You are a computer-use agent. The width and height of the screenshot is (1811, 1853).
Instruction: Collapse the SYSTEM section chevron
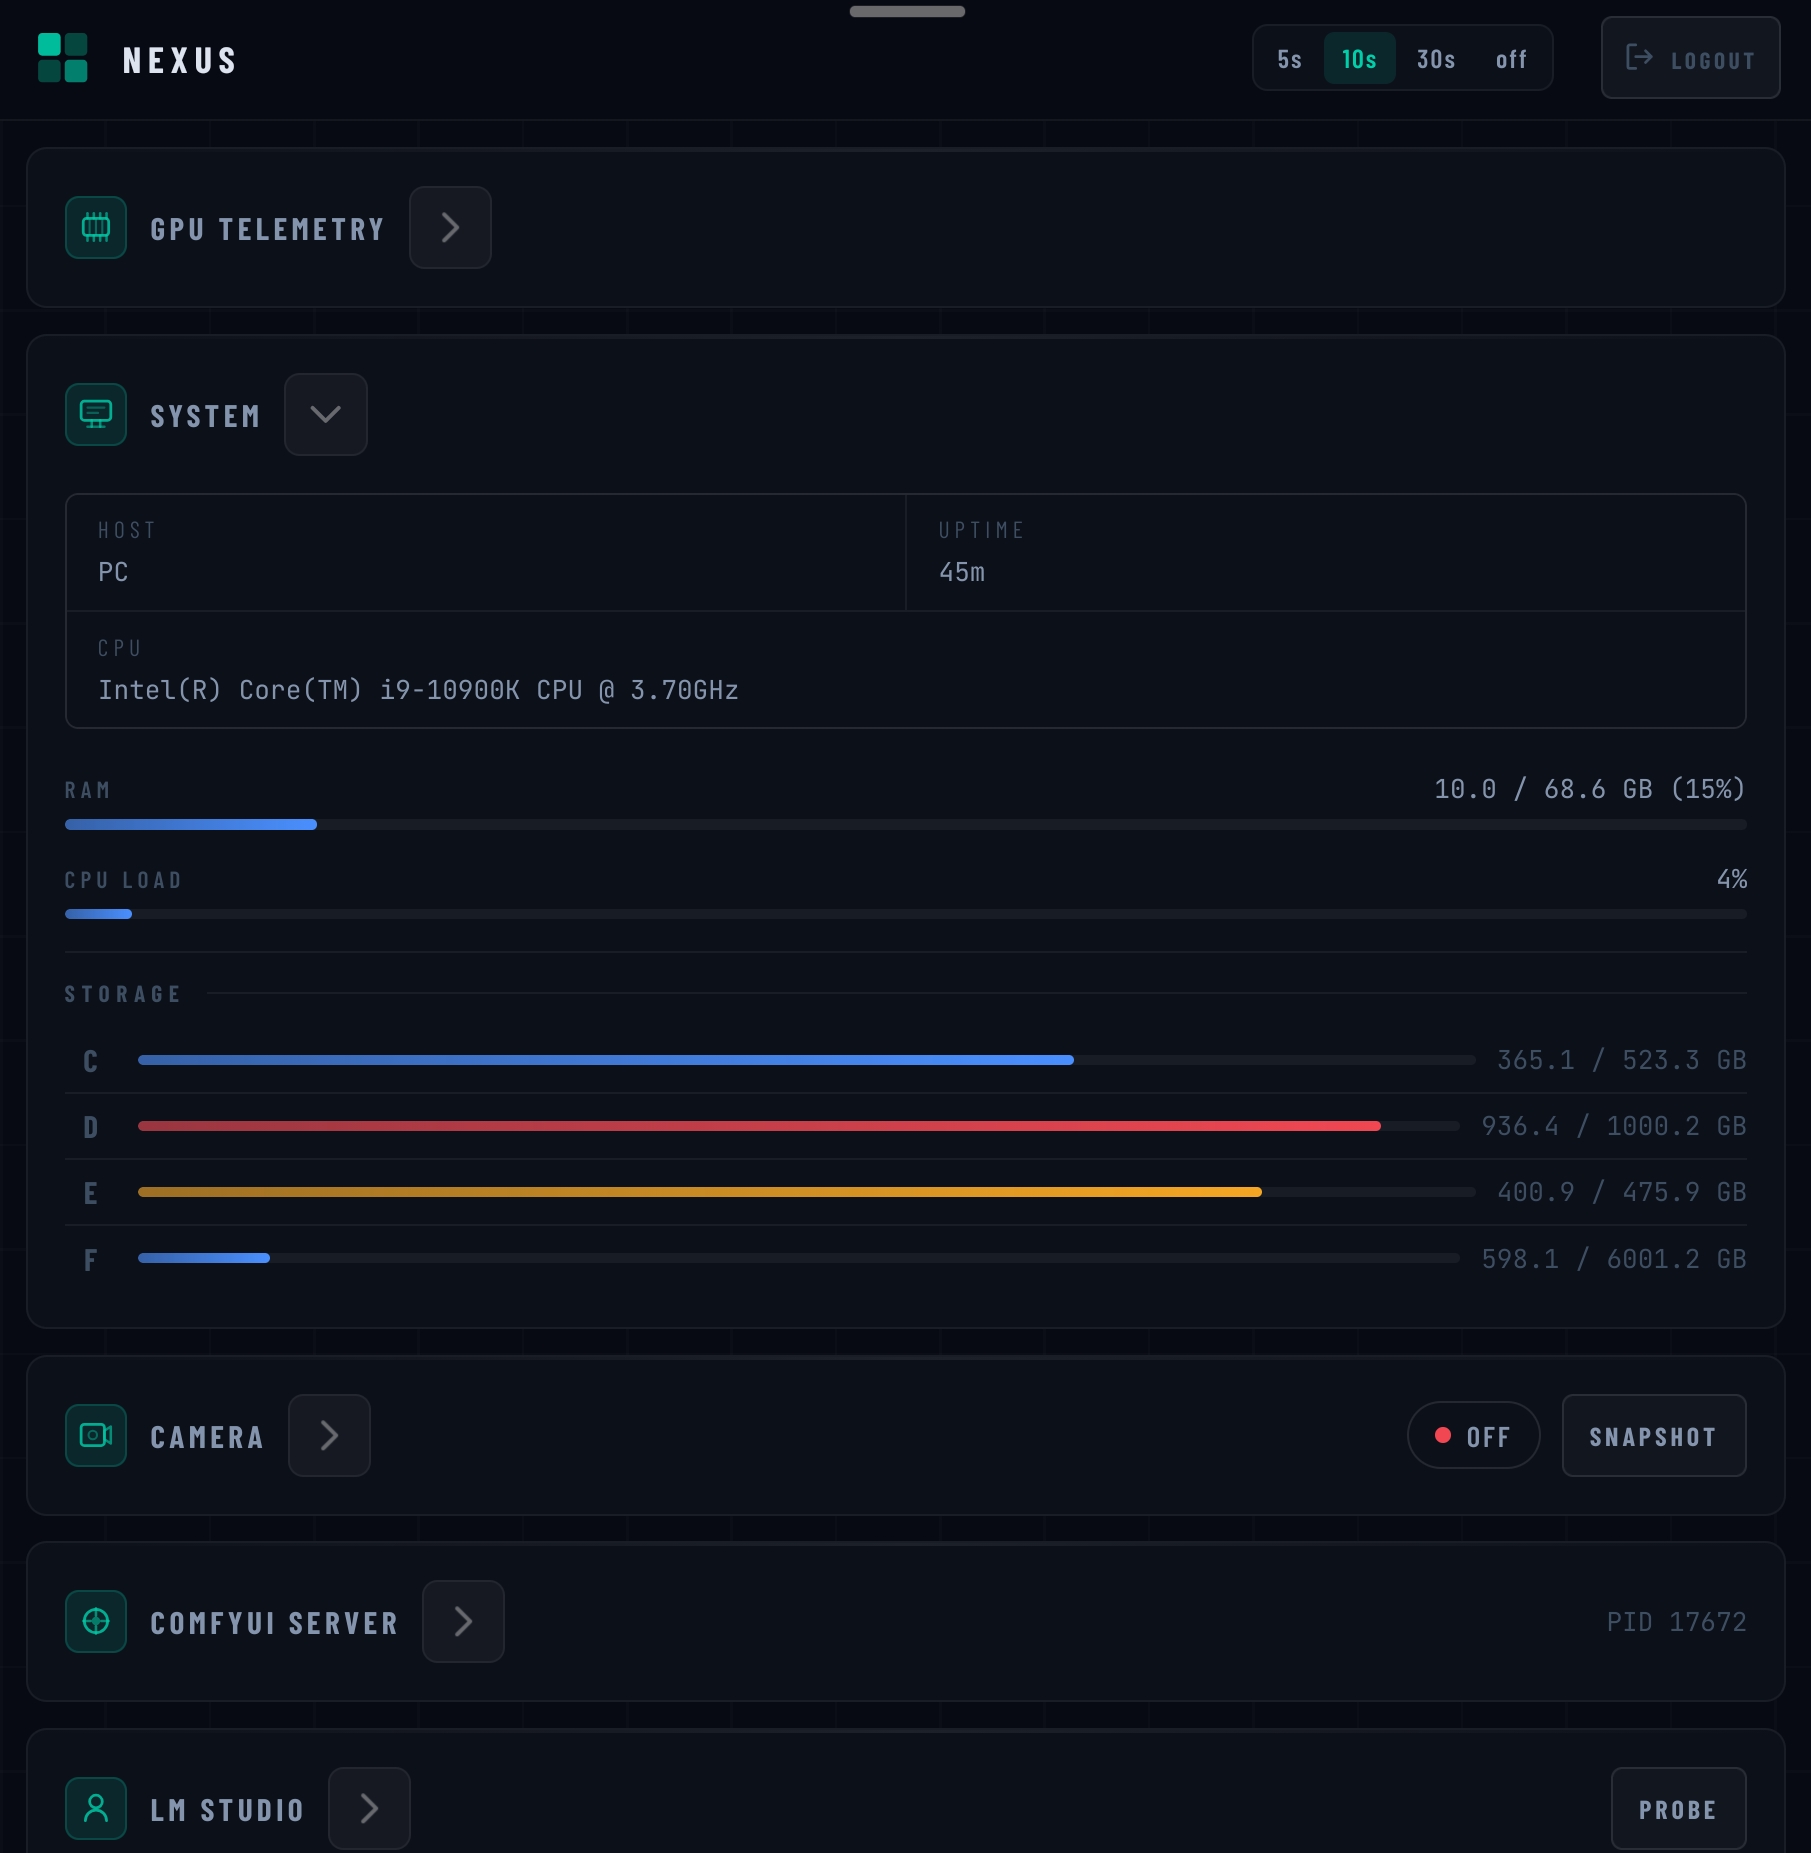click(x=326, y=414)
